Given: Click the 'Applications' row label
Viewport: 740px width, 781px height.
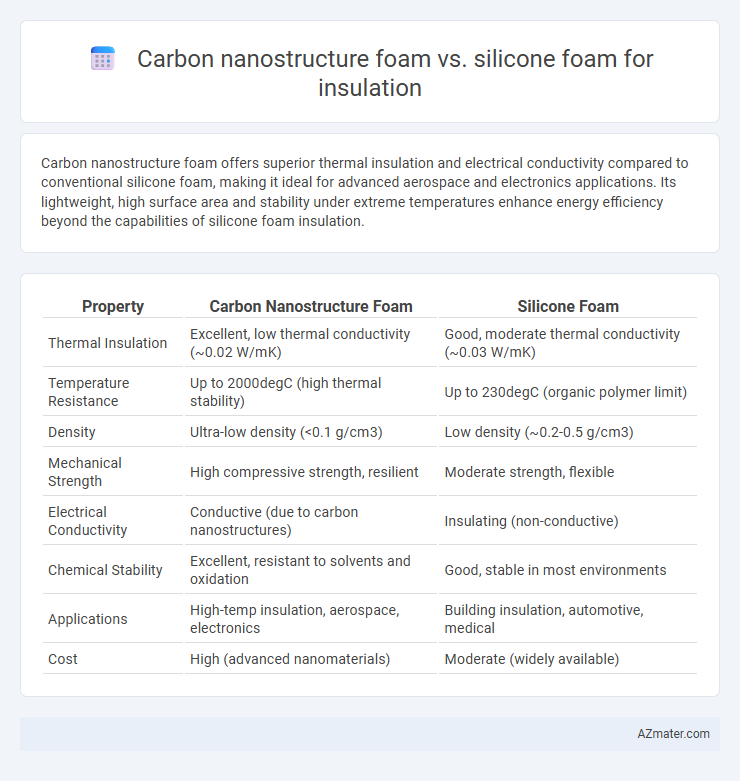Looking at the screenshot, I should coord(113,619).
